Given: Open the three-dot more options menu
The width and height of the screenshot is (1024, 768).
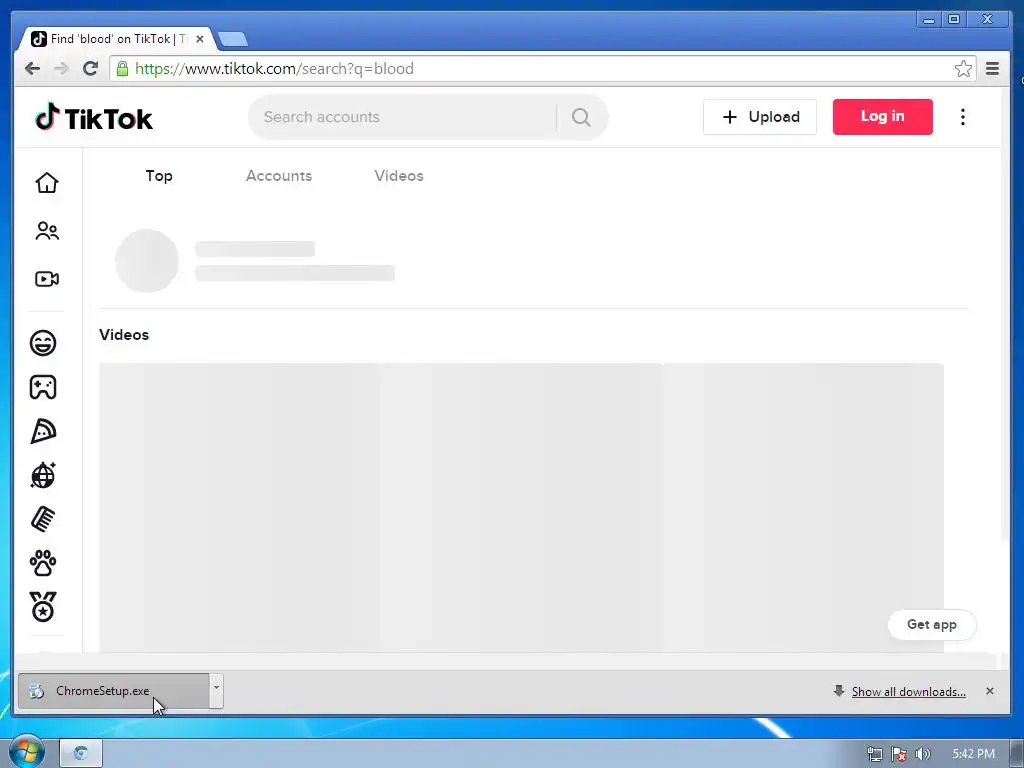Looking at the screenshot, I should pos(963,117).
